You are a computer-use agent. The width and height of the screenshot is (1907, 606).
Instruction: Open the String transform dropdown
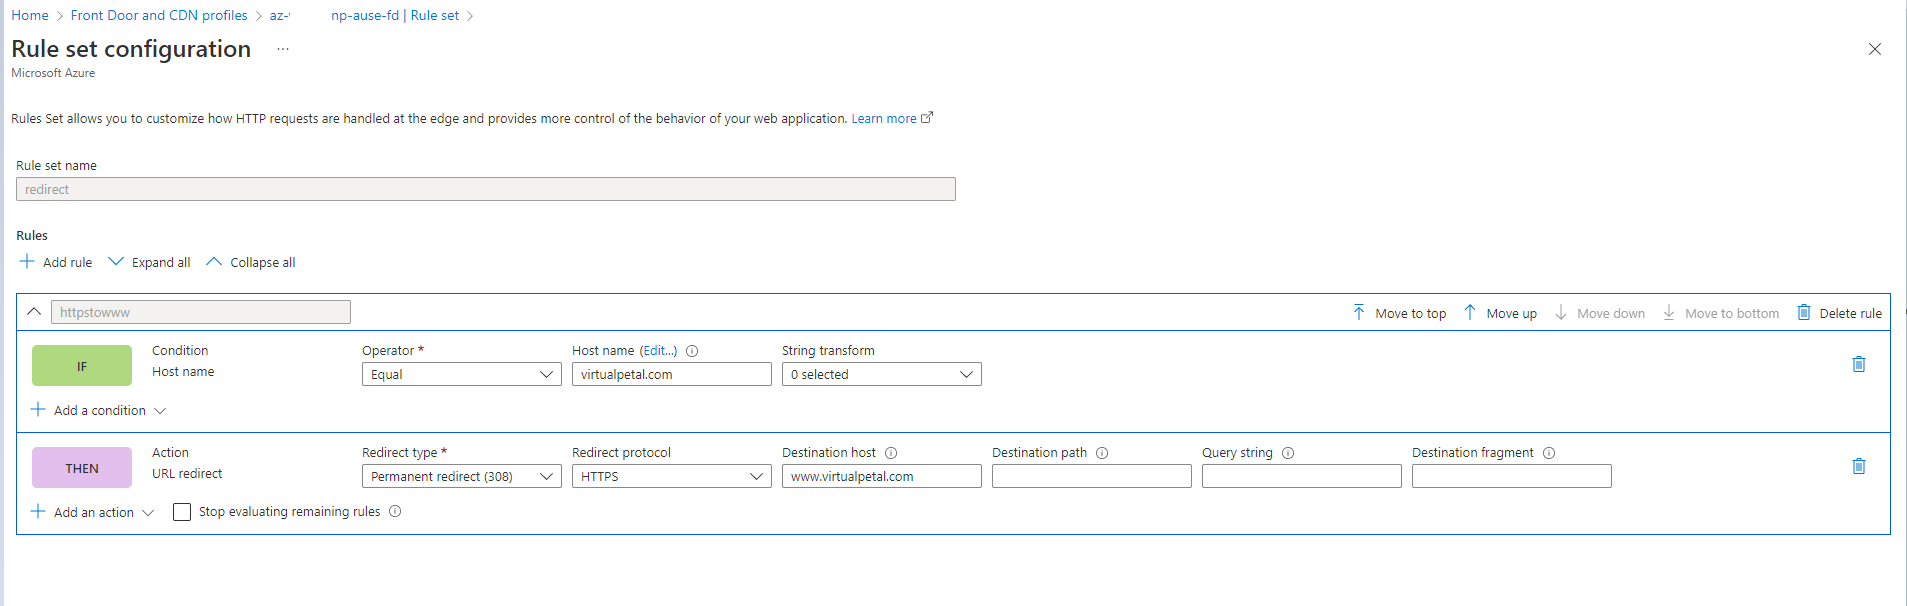882,374
